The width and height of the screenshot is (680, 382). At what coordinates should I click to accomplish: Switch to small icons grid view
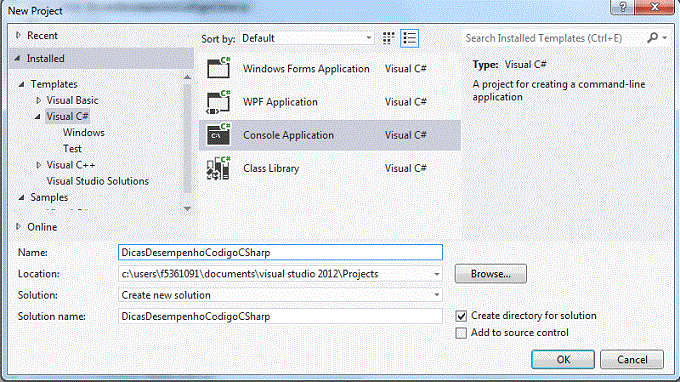[388, 38]
